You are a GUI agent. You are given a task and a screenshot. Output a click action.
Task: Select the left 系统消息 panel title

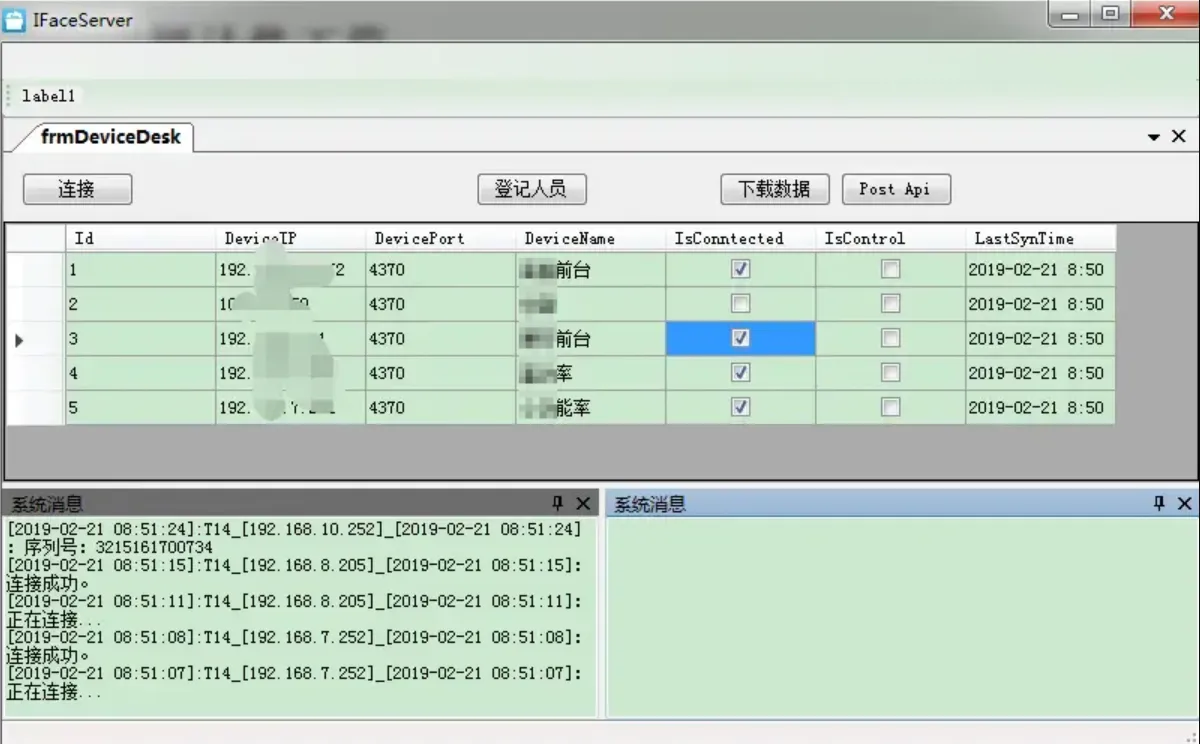[x=48, y=504]
